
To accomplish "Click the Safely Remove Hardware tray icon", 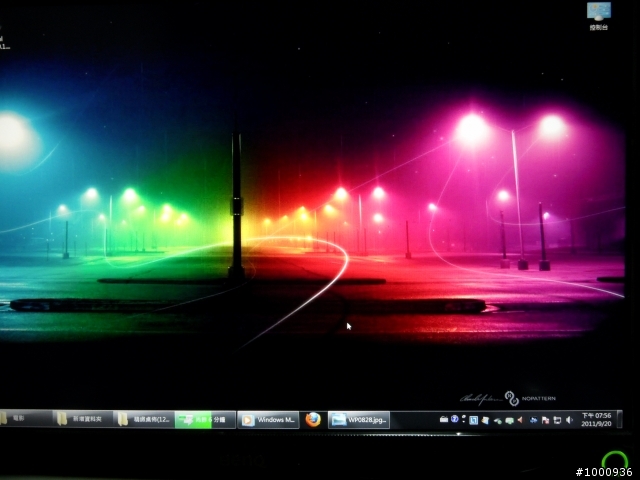I will pos(498,421).
